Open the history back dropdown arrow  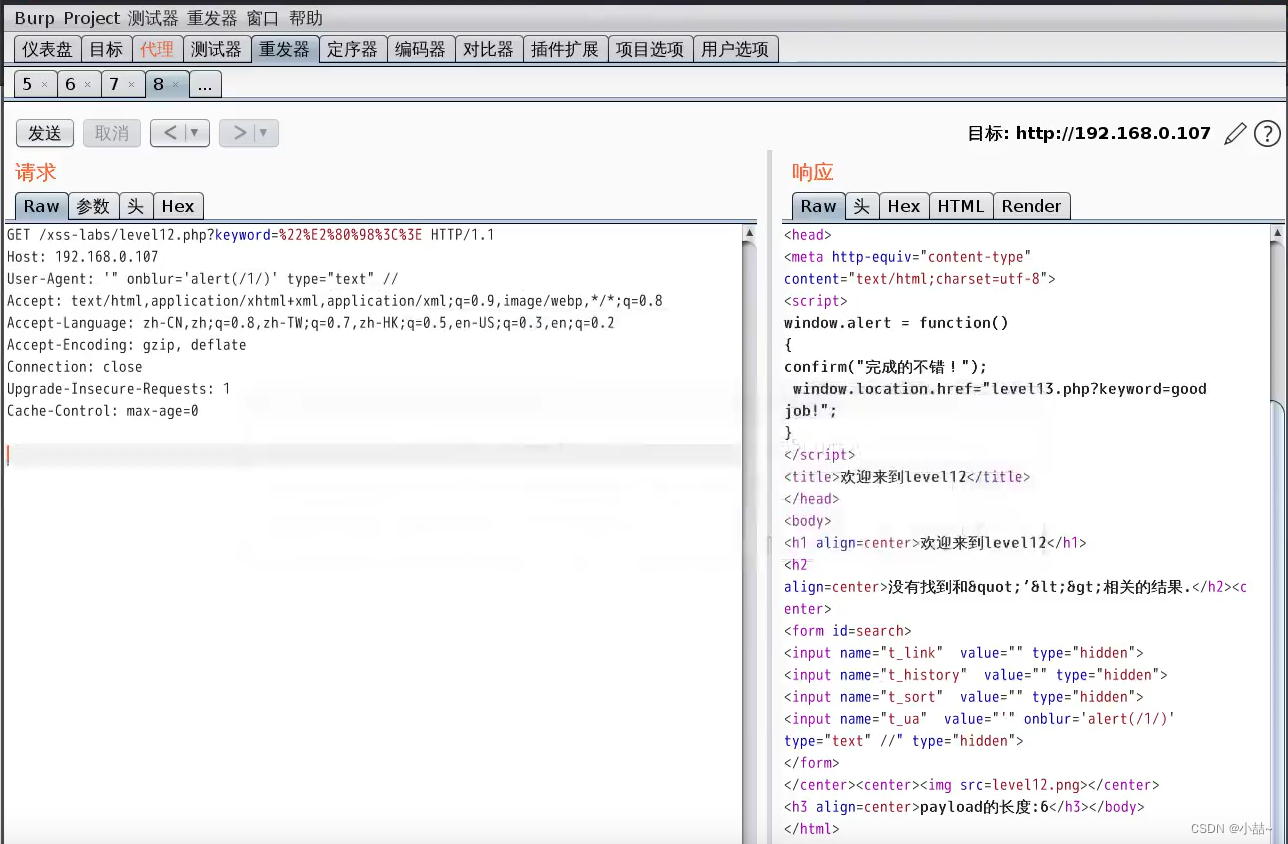195,133
